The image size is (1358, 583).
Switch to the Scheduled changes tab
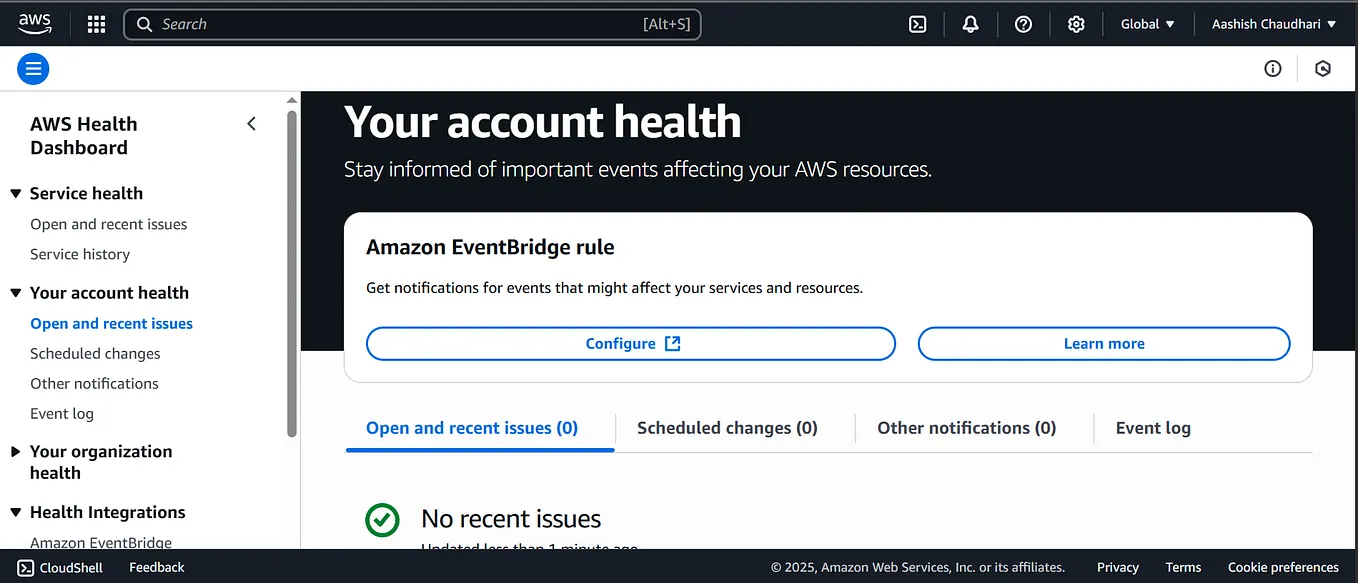[x=727, y=427]
